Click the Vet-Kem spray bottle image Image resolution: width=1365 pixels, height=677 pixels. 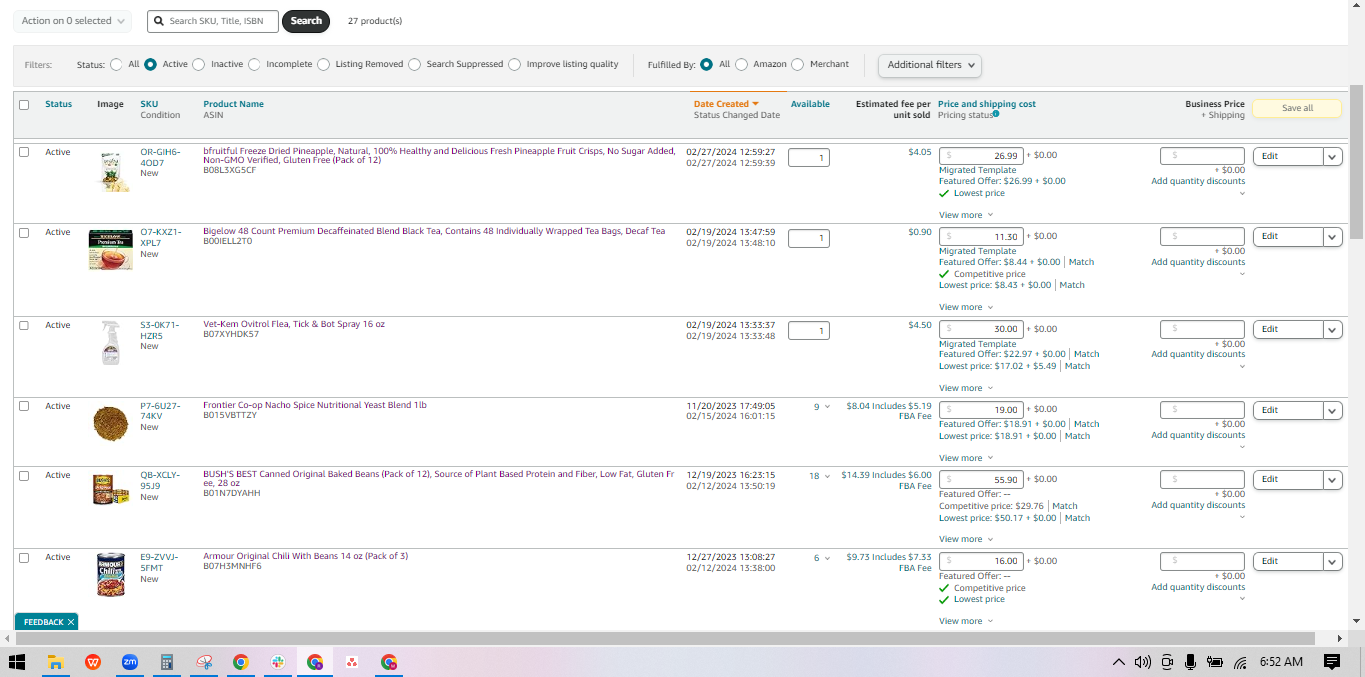(110, 342)
